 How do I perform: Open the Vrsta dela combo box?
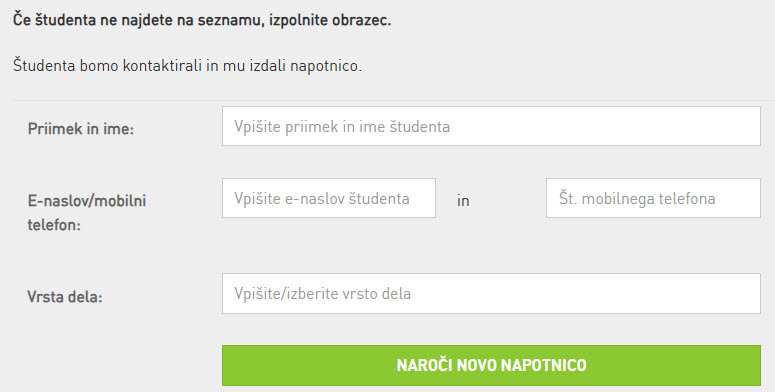click(491, 294)
